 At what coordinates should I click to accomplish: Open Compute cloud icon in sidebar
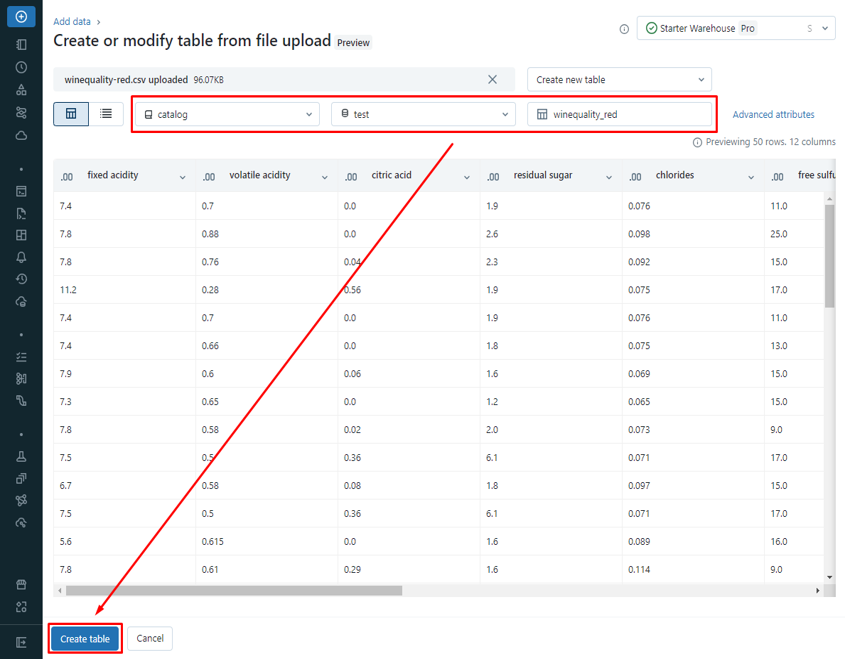tap(21, 135)
